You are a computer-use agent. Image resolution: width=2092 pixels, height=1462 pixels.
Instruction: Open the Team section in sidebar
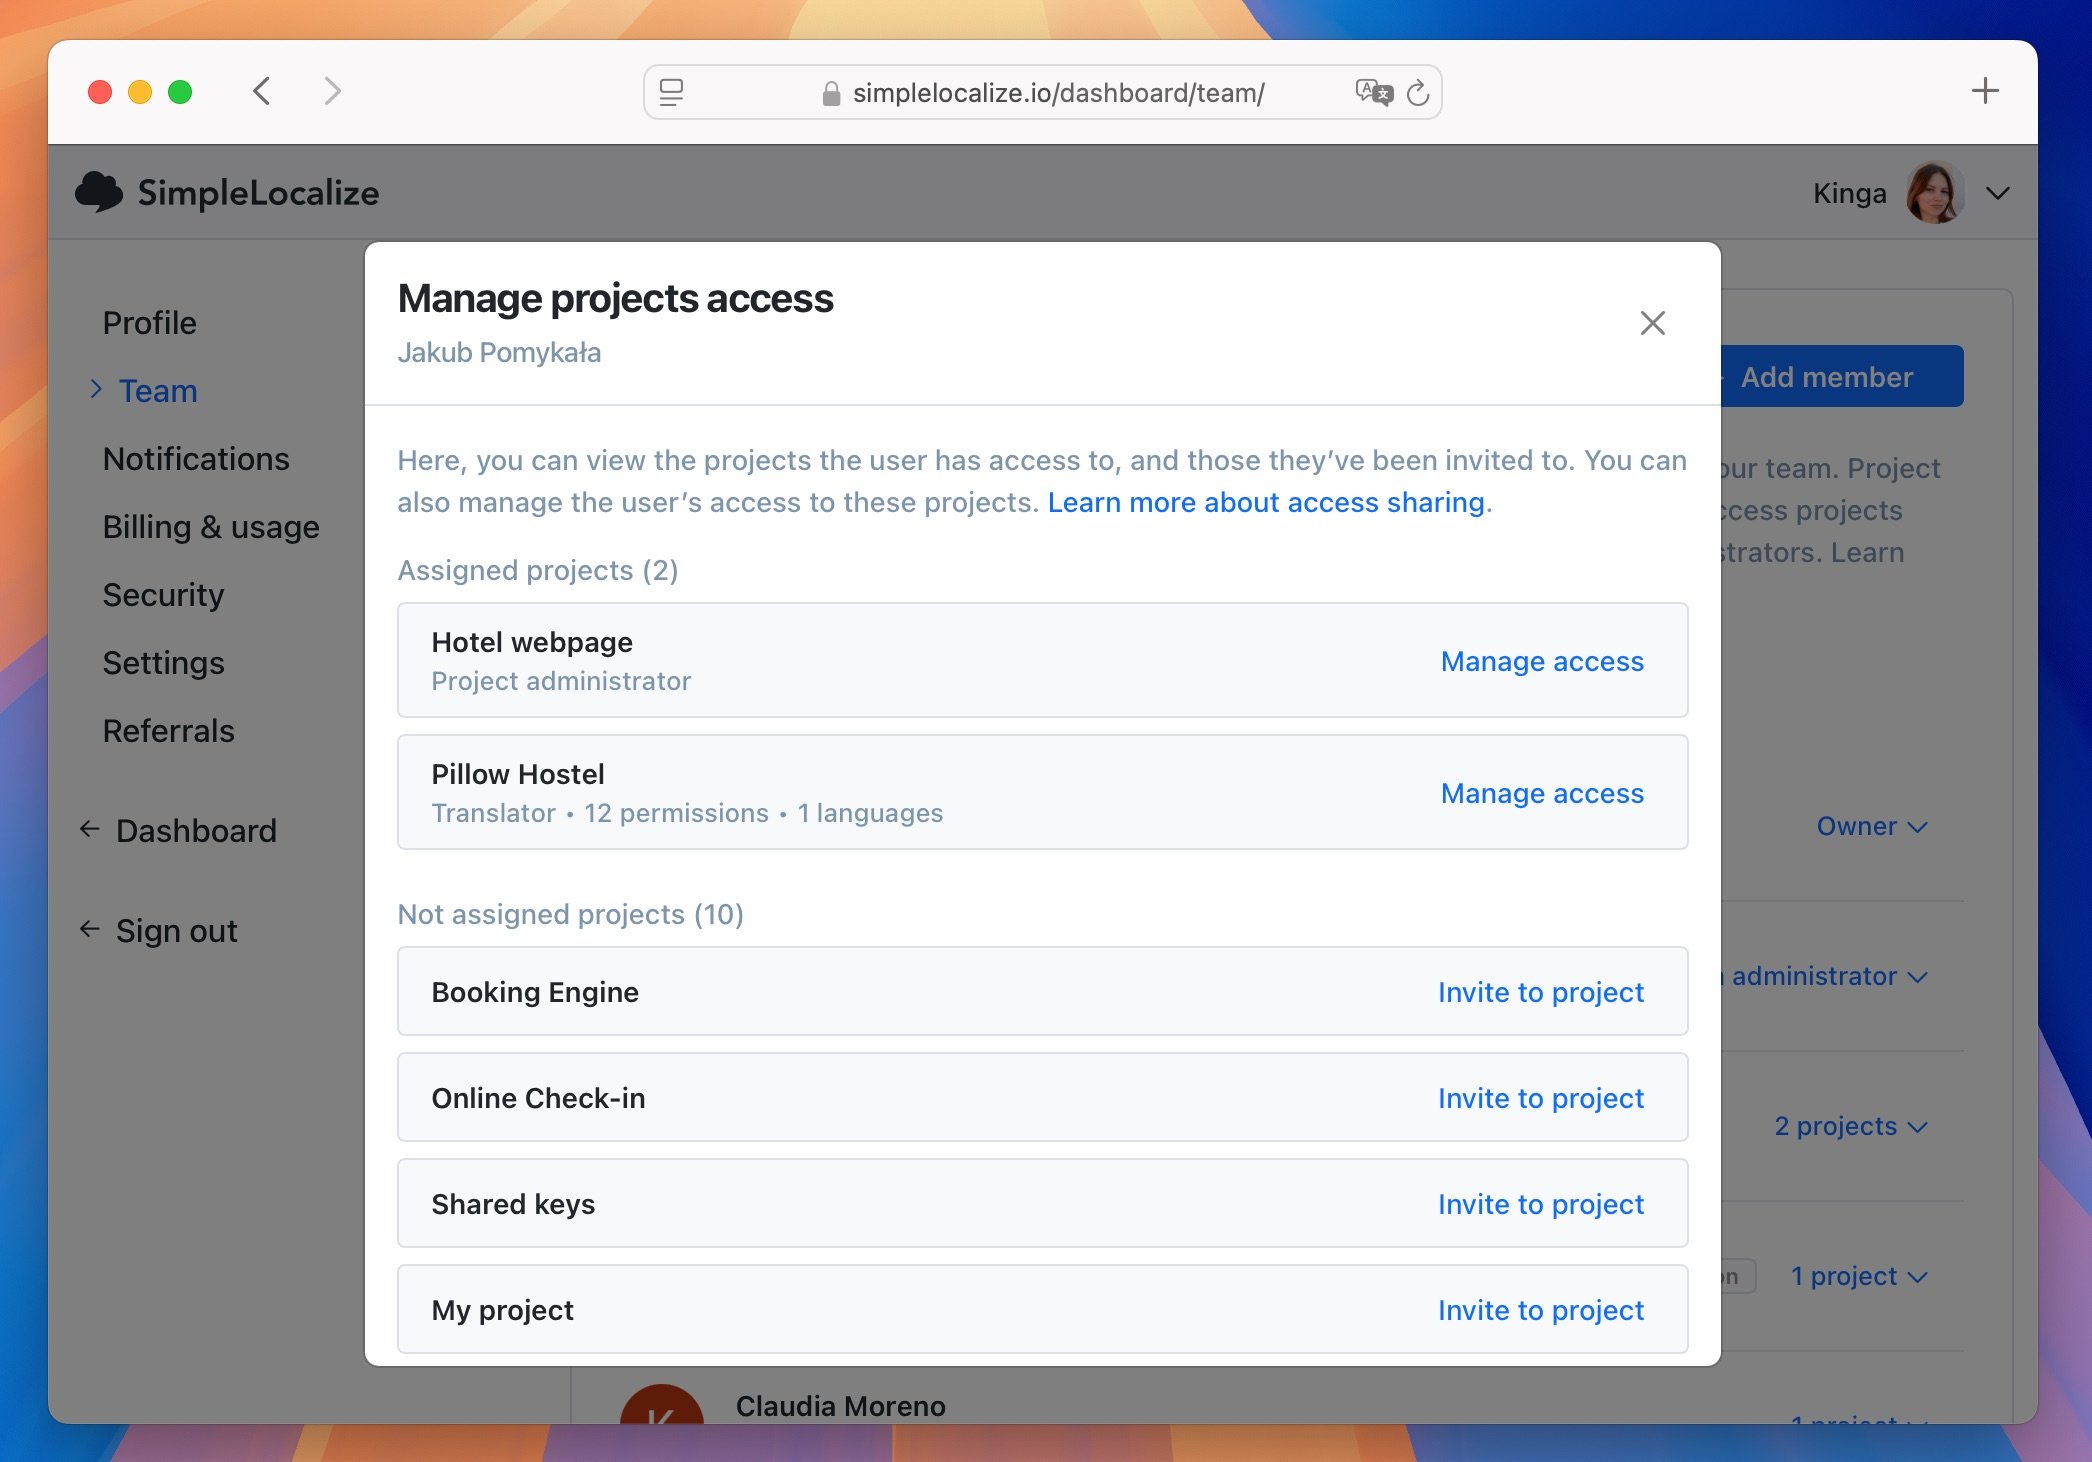[x=157, y=389]
